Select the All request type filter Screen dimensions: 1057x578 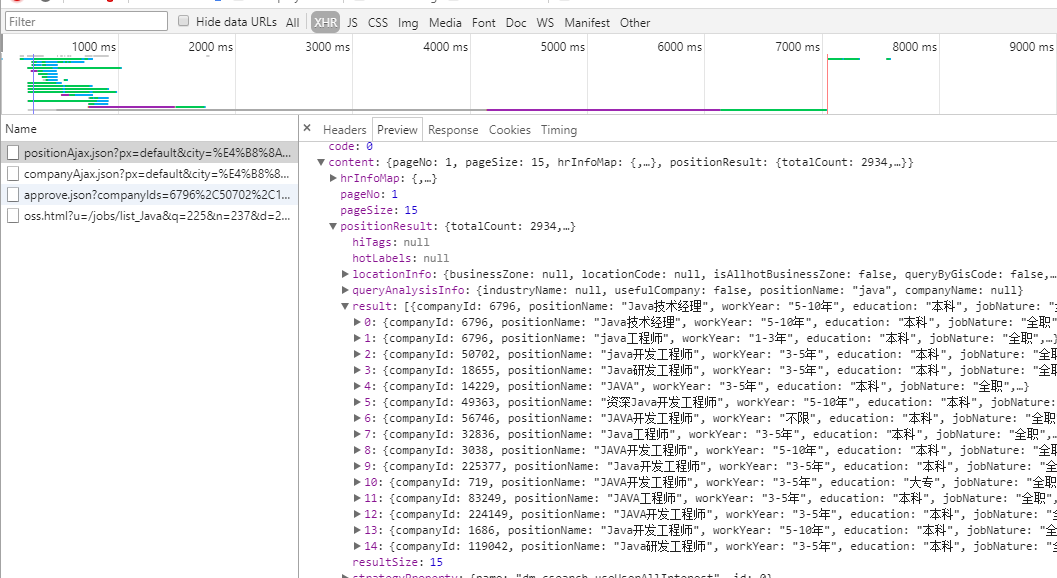293,22
